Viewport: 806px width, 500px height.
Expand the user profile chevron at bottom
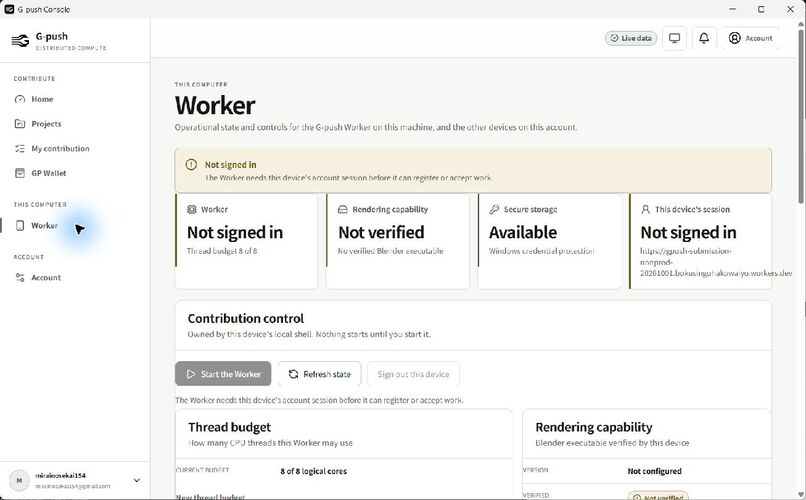(x=137, y=480)
